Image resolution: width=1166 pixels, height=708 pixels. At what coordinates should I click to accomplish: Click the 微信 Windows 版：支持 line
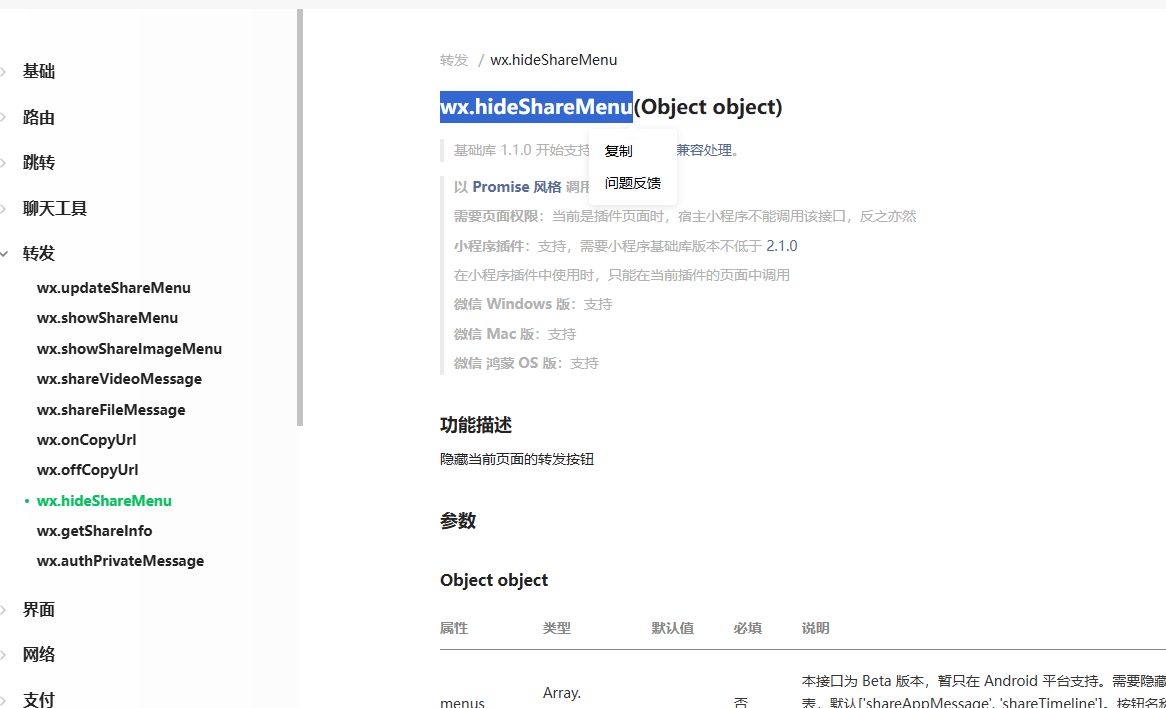coord(533,304)
